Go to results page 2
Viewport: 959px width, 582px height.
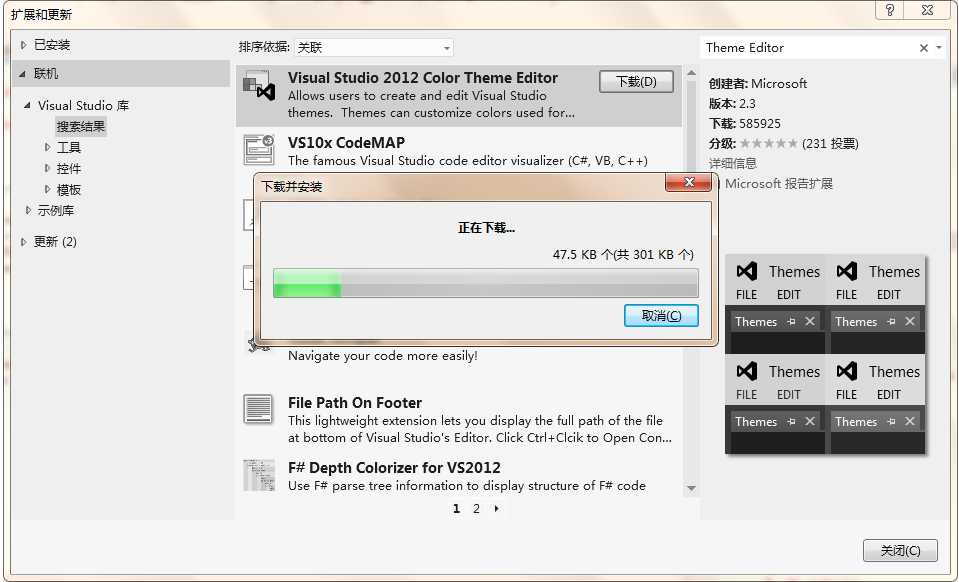(476, 509)
